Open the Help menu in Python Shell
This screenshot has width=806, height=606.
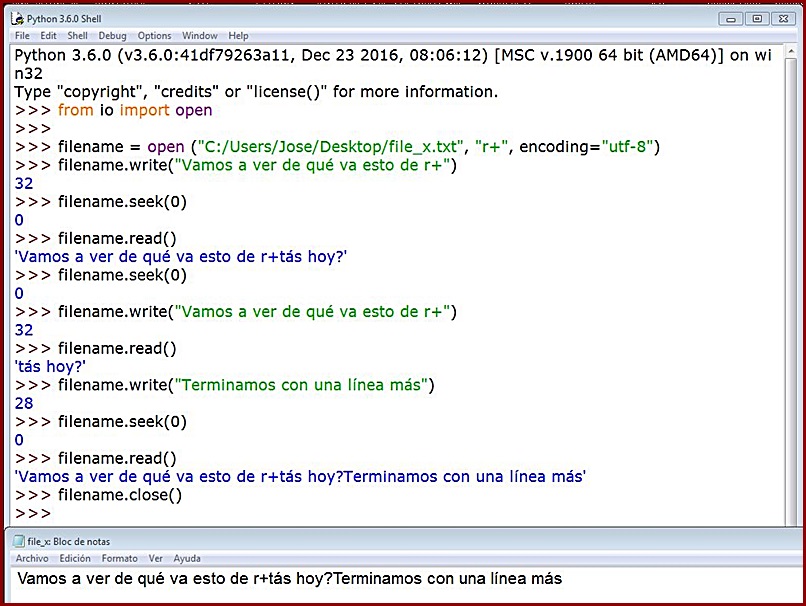pyautogui.click(x=238, y=35)
